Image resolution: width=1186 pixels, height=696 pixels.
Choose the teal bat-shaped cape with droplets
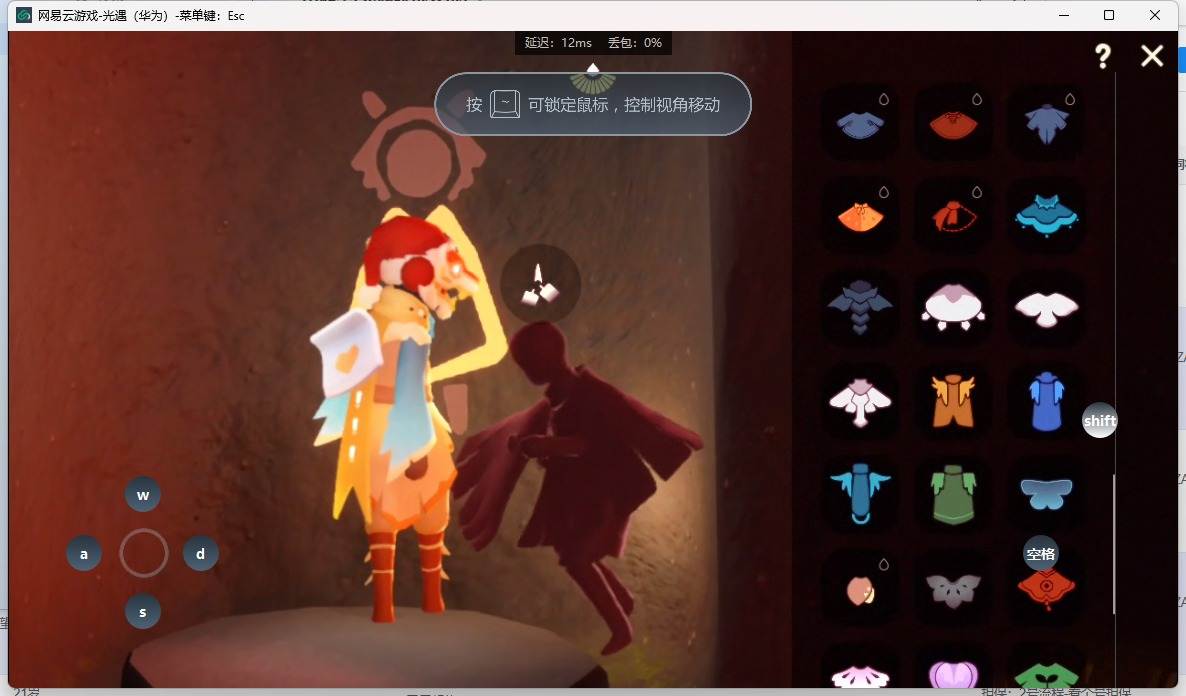(1046, 216)
